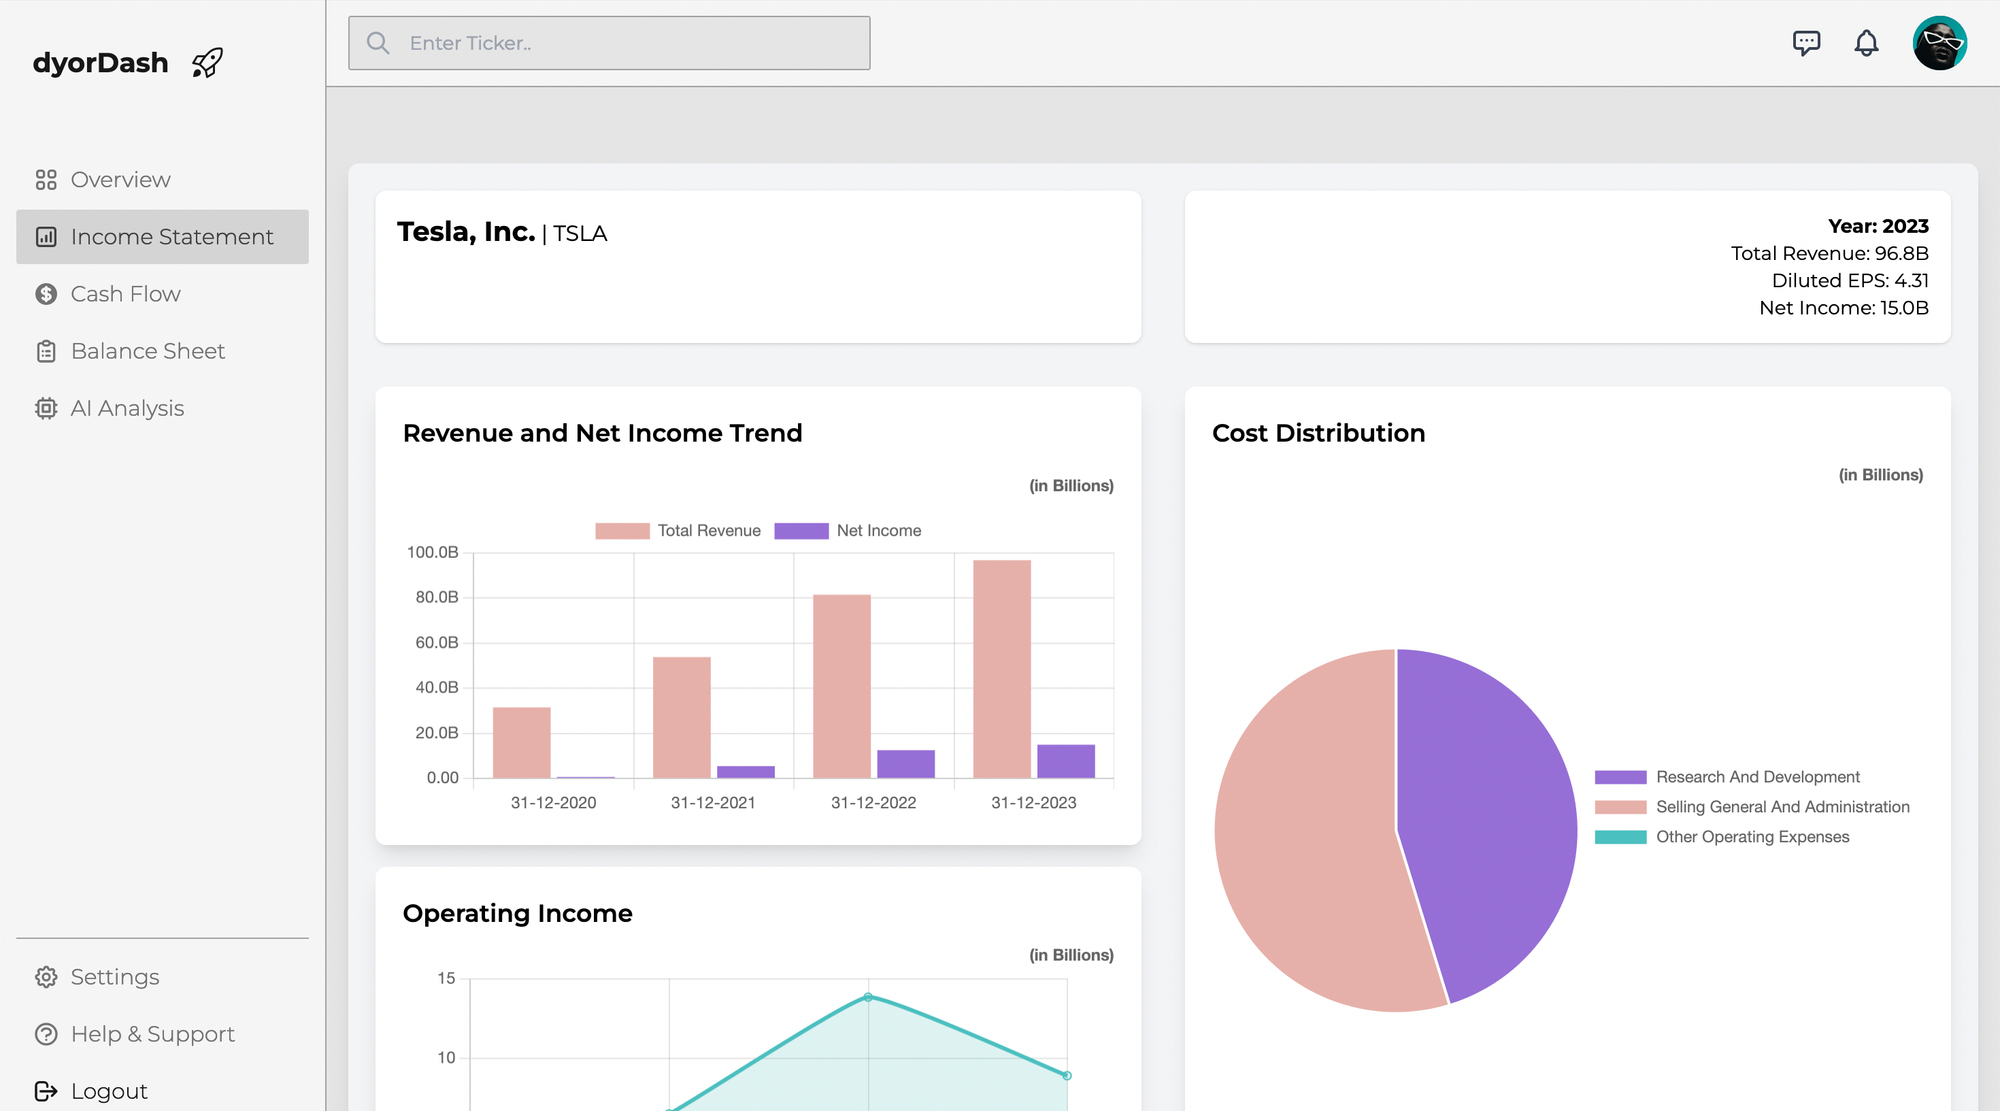Click the 31-12-2021 Net Income bar

tap(746, 772)
